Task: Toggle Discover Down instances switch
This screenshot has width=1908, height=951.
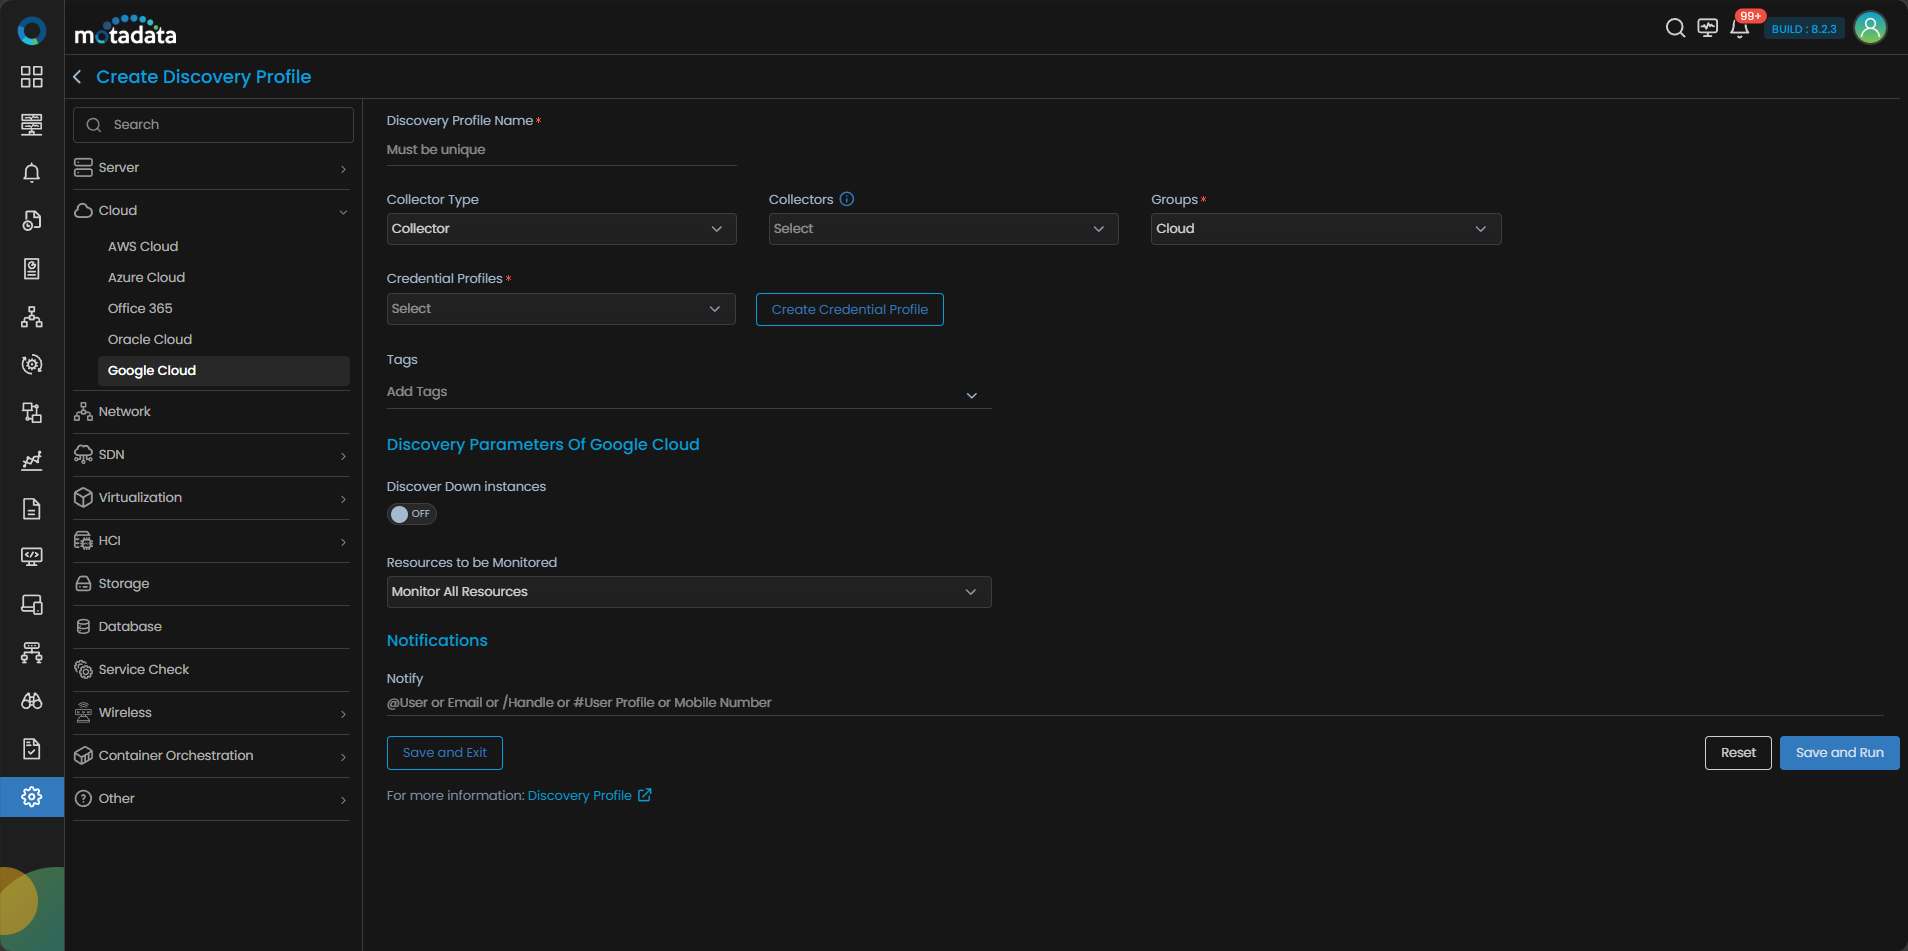Action: point(412,514)
